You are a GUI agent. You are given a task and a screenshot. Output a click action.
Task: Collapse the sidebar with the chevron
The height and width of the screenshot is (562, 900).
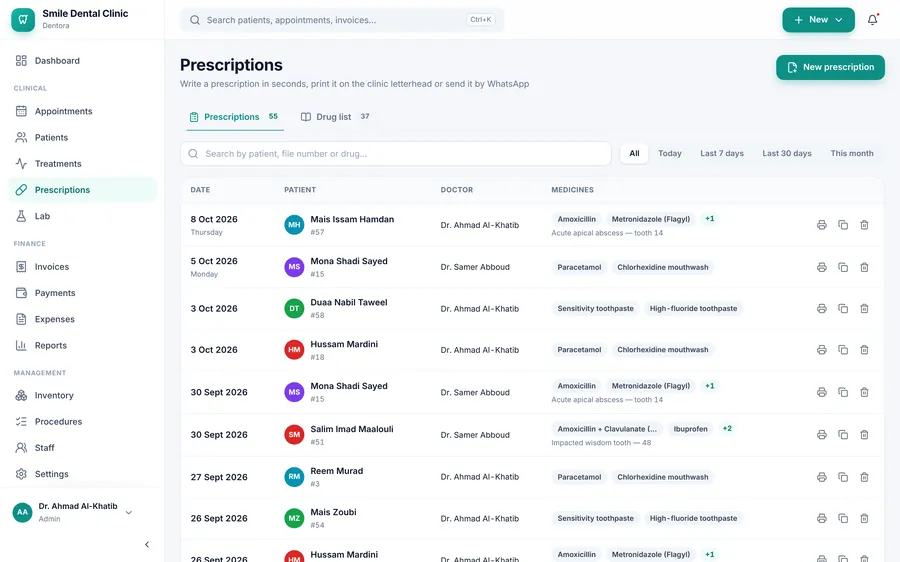tap(147, 544)
